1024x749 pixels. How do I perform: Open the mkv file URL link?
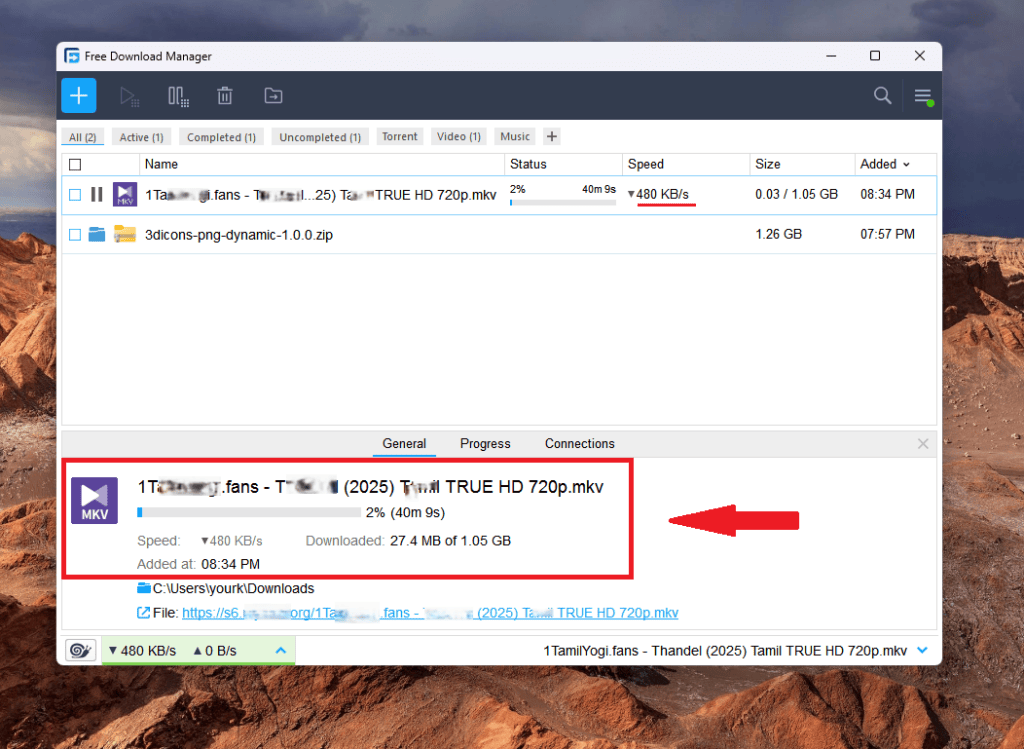tap(430, 613)
